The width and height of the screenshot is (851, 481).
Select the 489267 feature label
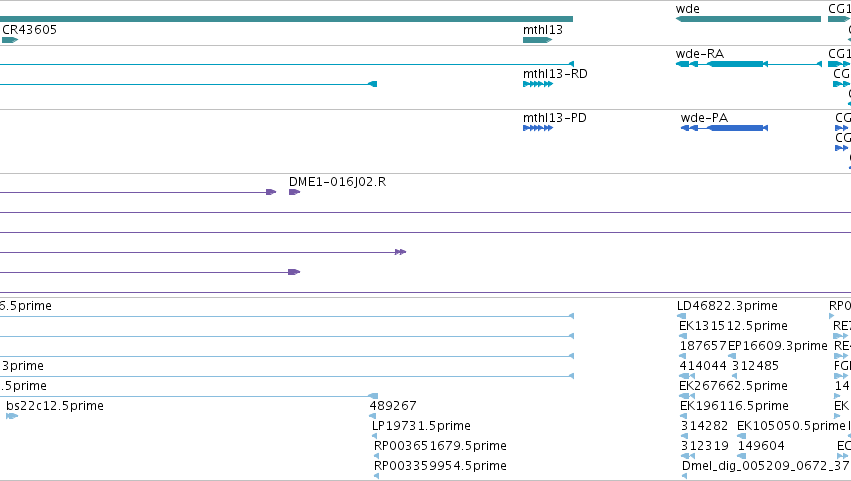click(x=393, y=406)
